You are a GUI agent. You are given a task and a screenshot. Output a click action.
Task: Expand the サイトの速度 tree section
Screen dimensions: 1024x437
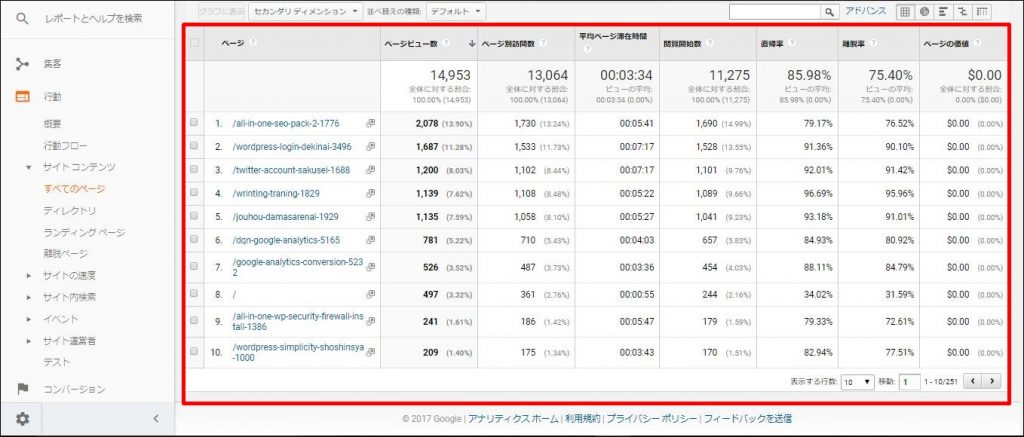pos(28,276)
